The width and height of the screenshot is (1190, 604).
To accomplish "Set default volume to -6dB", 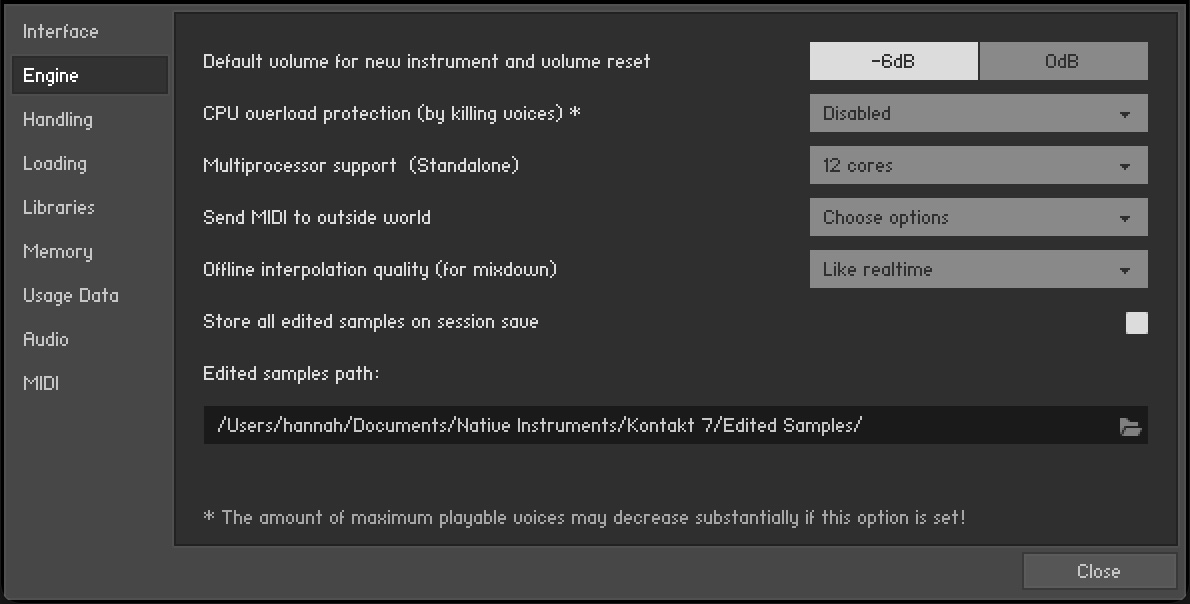I will coord(893,61).
